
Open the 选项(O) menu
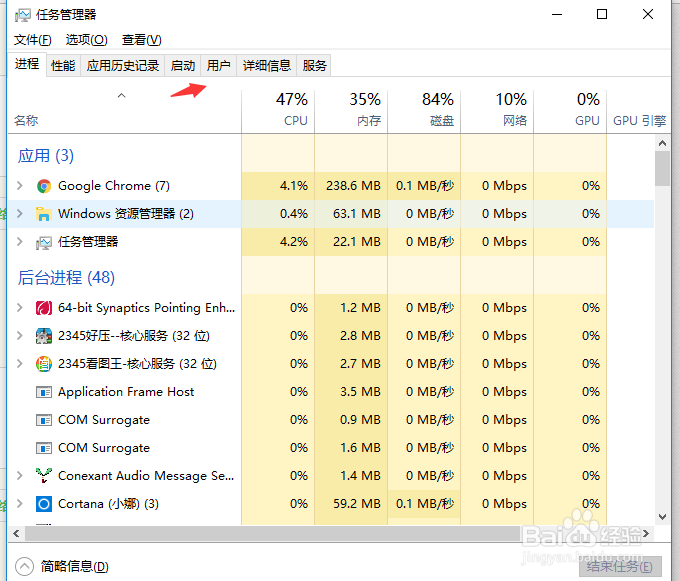tap(86, 40)
